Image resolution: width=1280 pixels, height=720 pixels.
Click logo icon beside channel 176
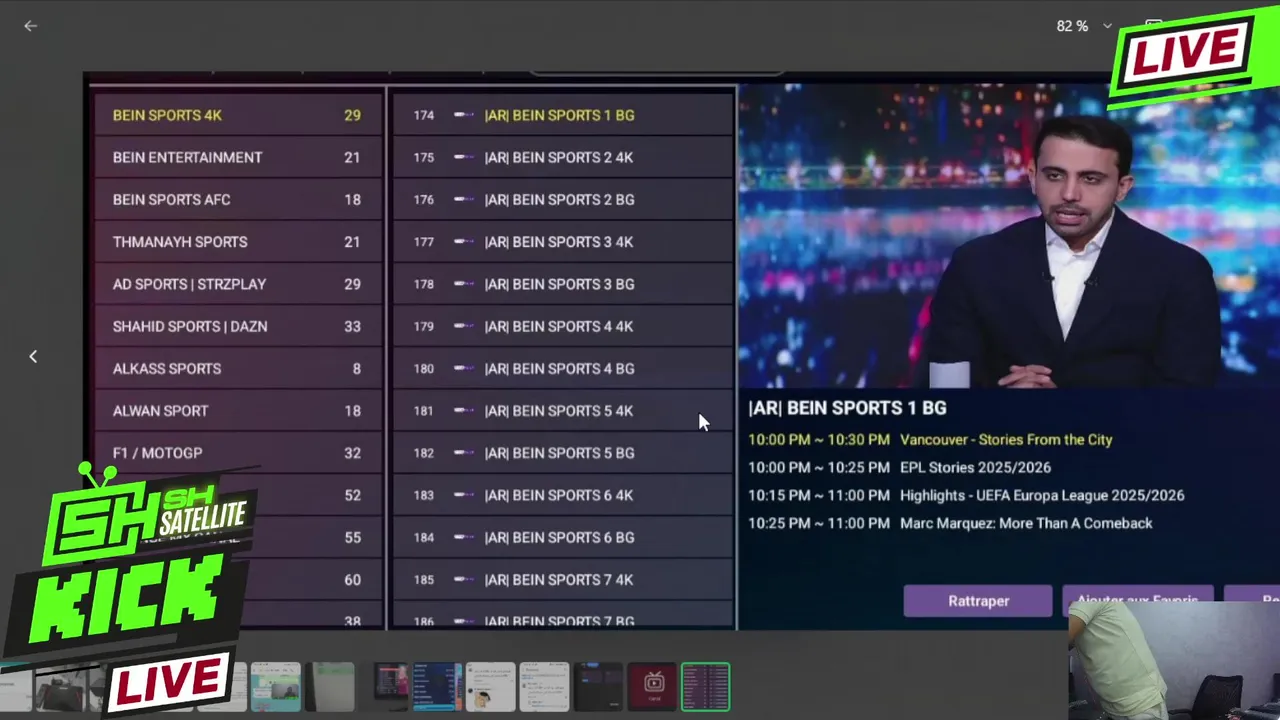(464, 199)
